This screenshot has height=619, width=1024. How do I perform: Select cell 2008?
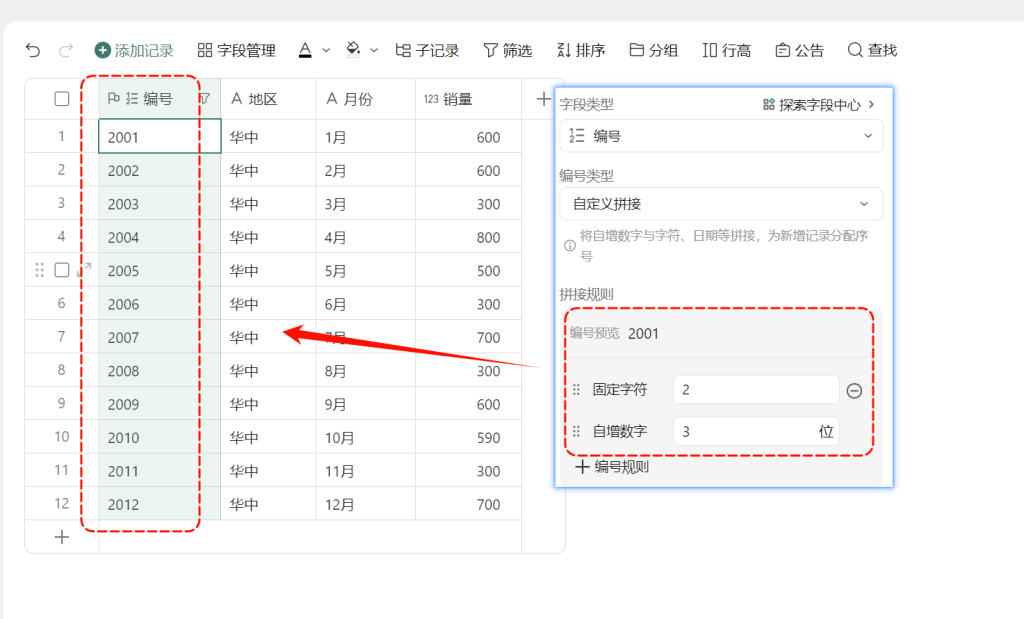159,370
